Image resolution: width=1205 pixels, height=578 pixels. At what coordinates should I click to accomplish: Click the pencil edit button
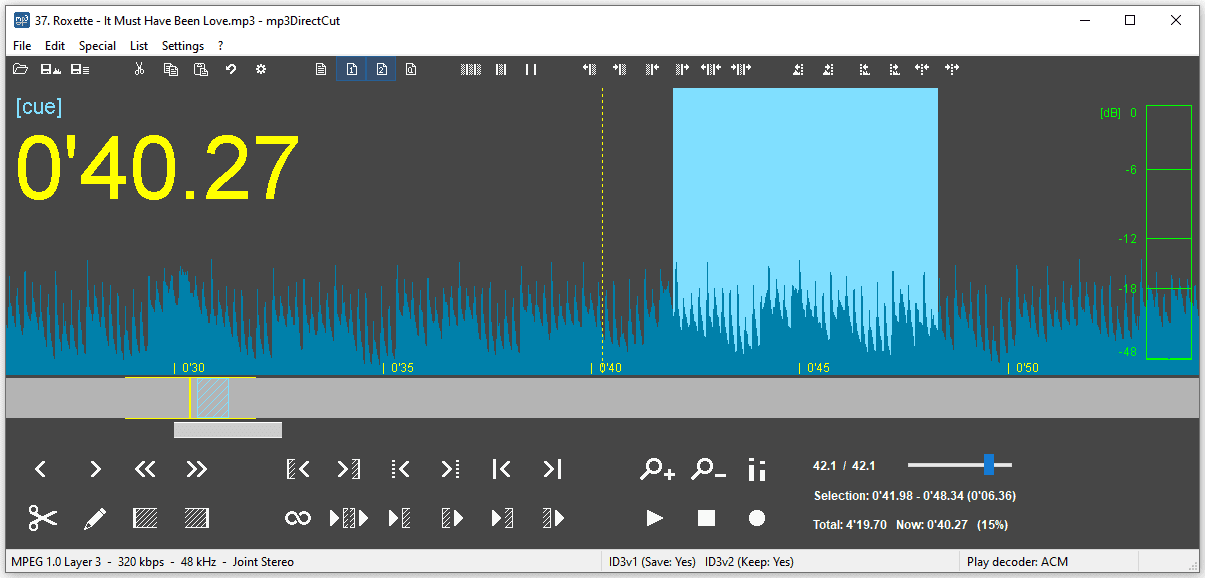click(95, 518)
